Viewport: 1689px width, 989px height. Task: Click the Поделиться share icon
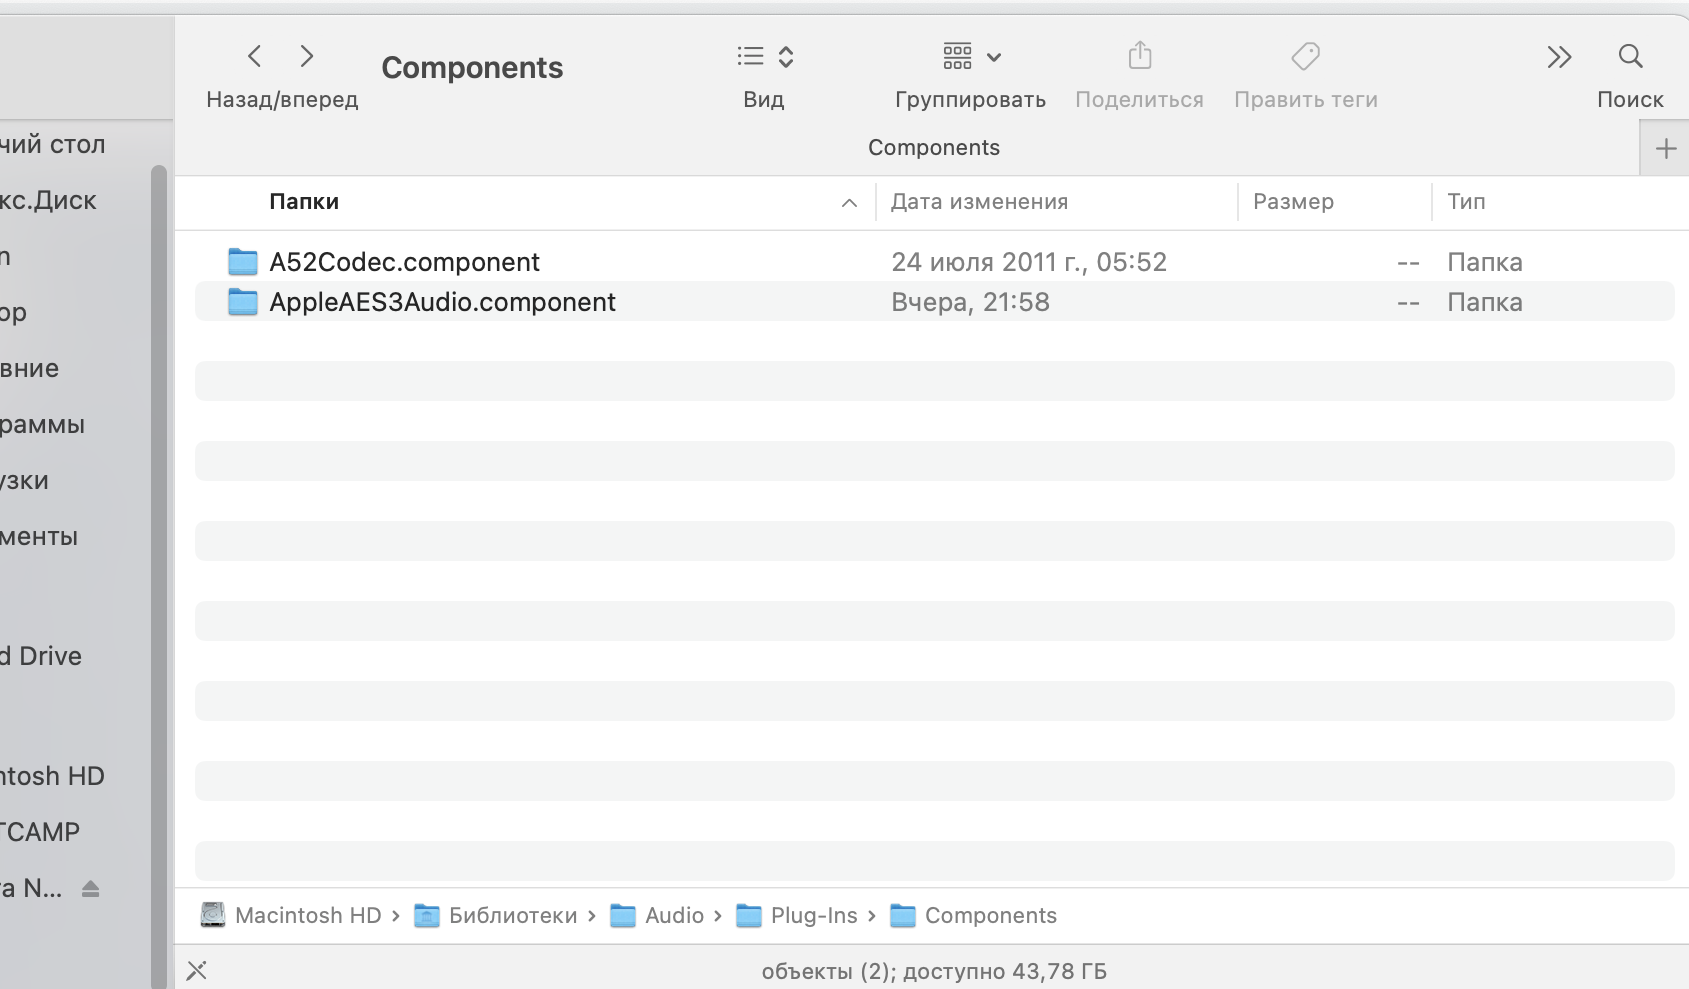[x=1140, y=56]
